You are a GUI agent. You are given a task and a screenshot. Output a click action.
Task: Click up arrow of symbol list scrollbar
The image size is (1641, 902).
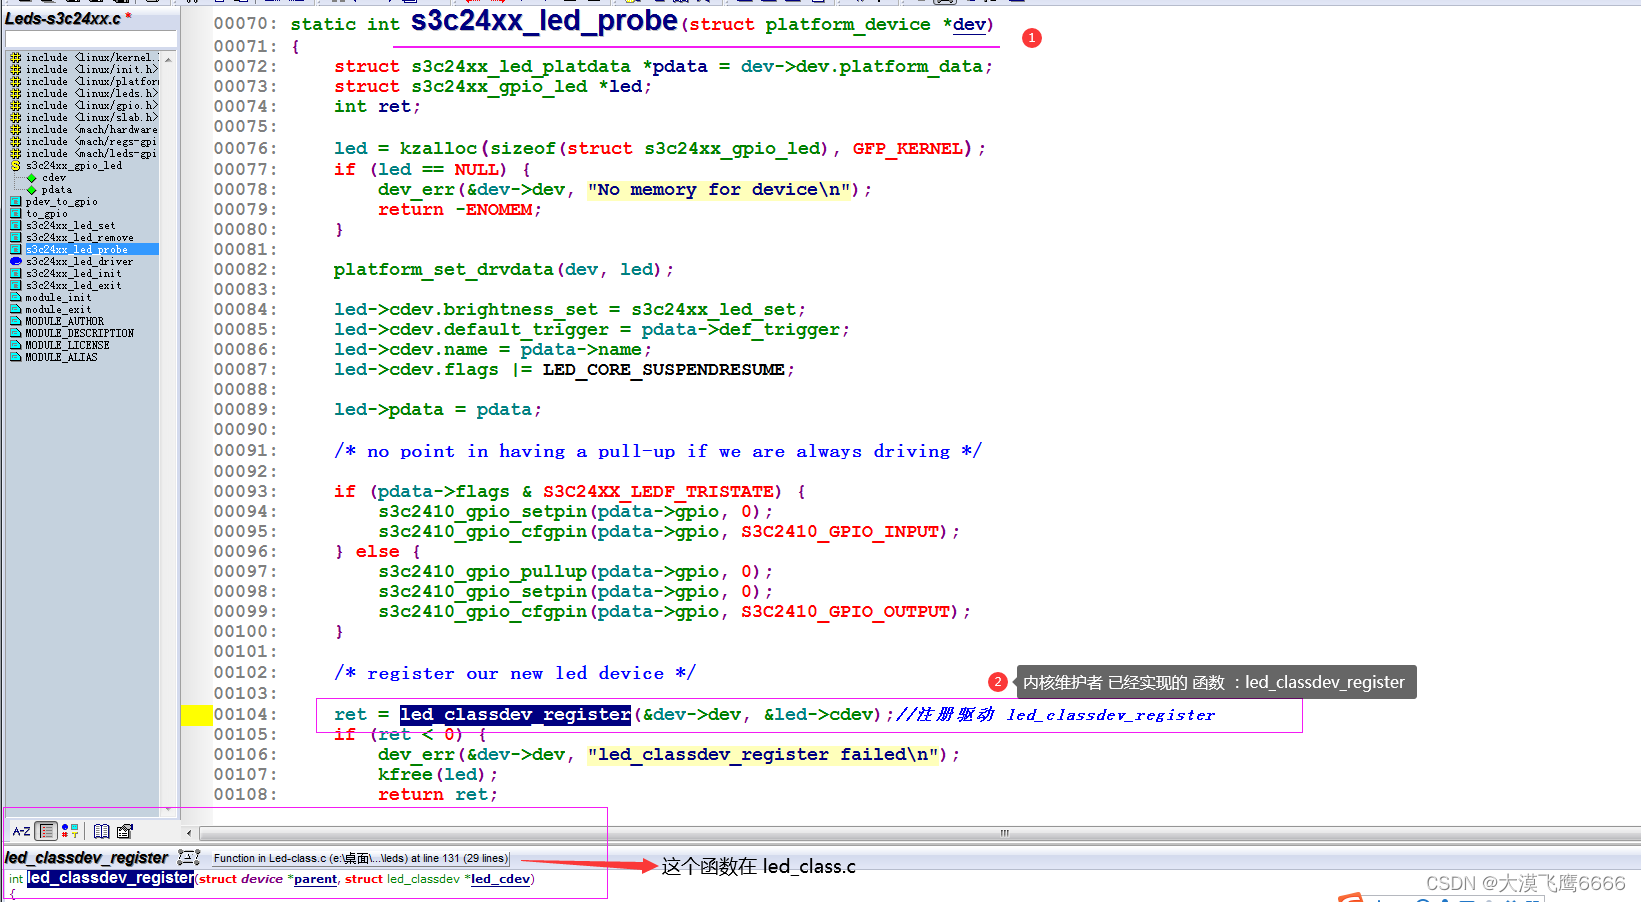coord(168,59)
